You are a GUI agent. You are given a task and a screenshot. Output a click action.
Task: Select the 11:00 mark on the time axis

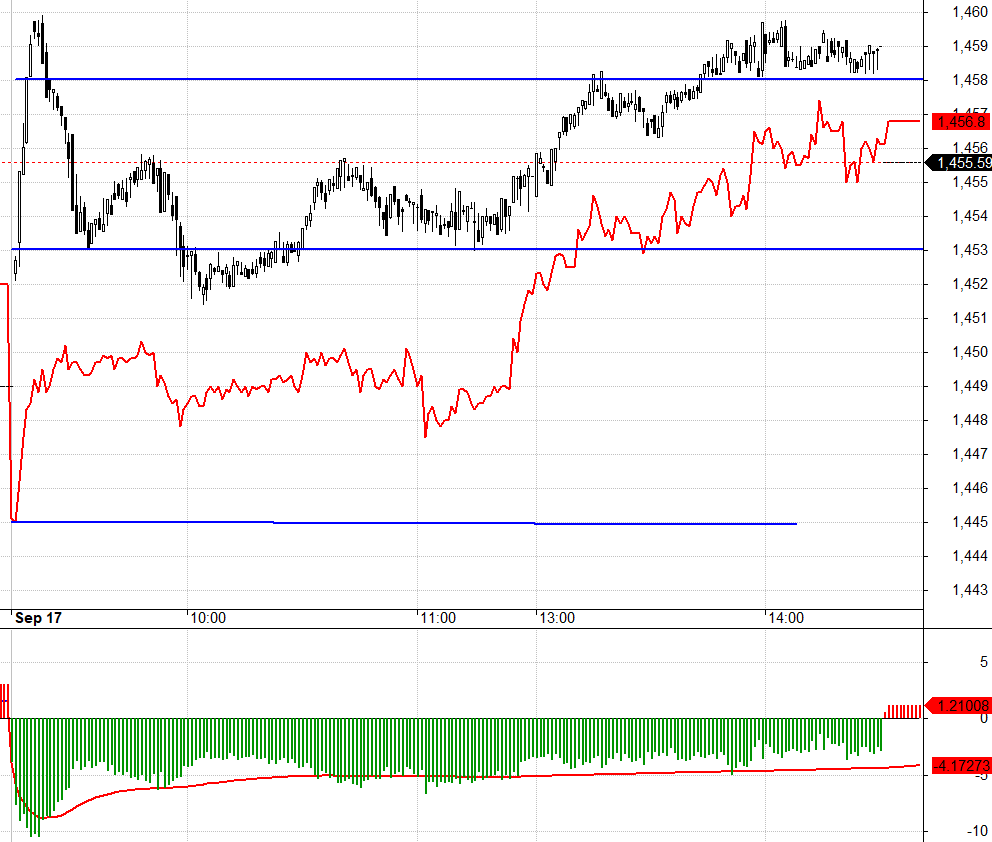(437, 618)
